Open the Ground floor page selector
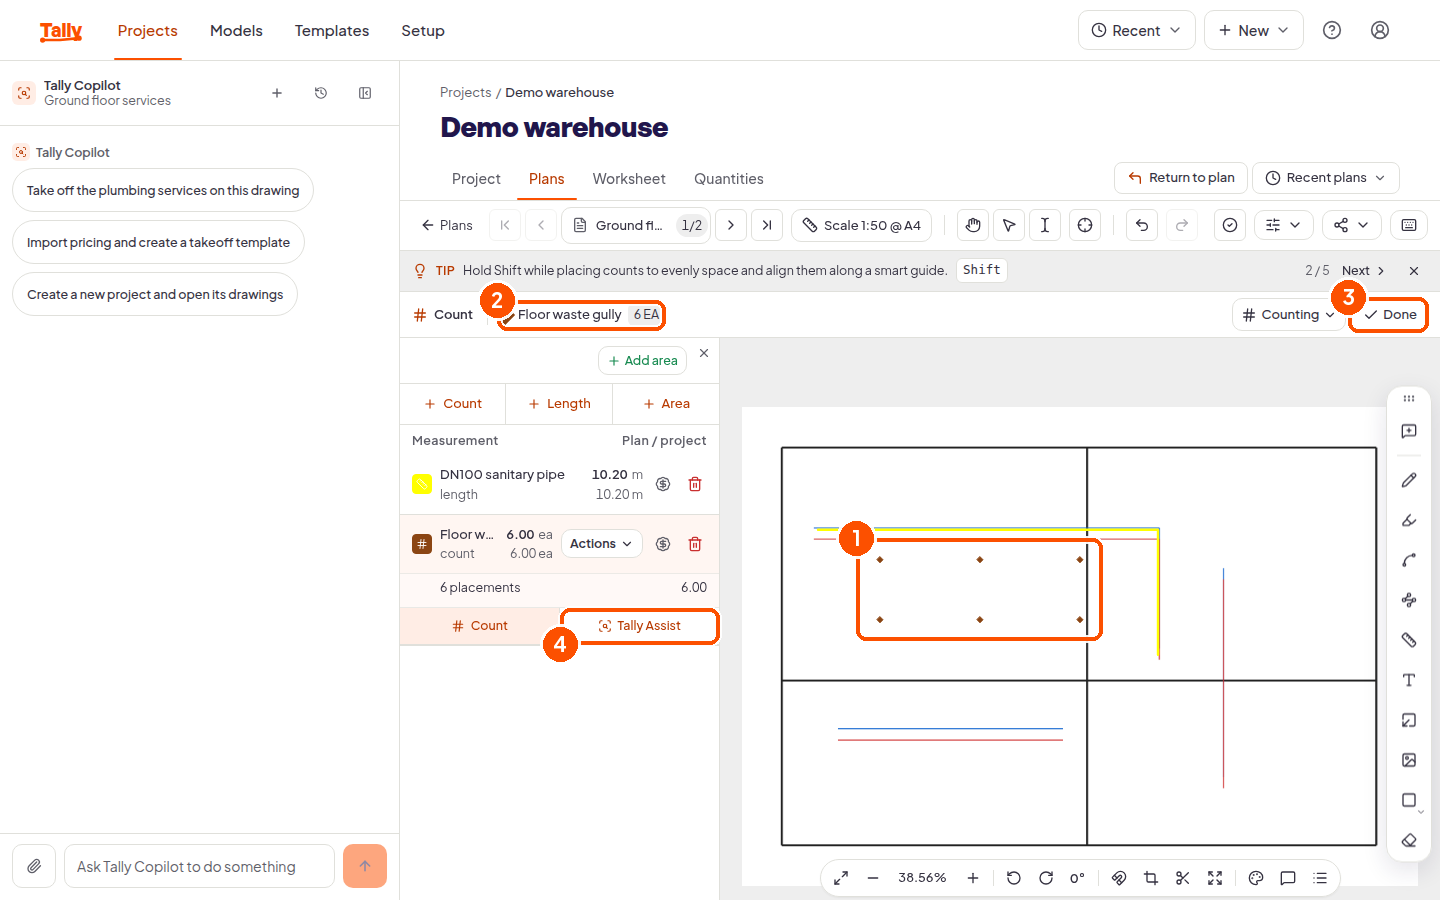Screen dimensions: 1440x900 click(x=636, y=225)
